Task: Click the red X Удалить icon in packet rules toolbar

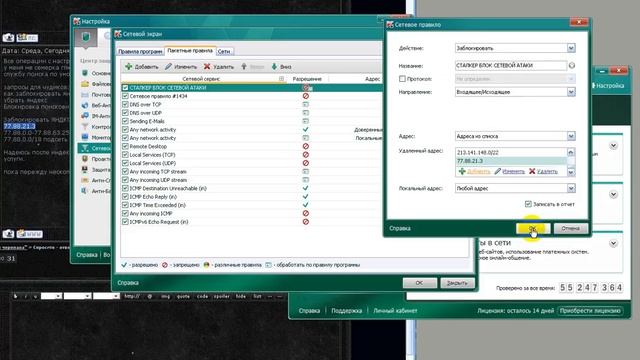Action: 207,67
